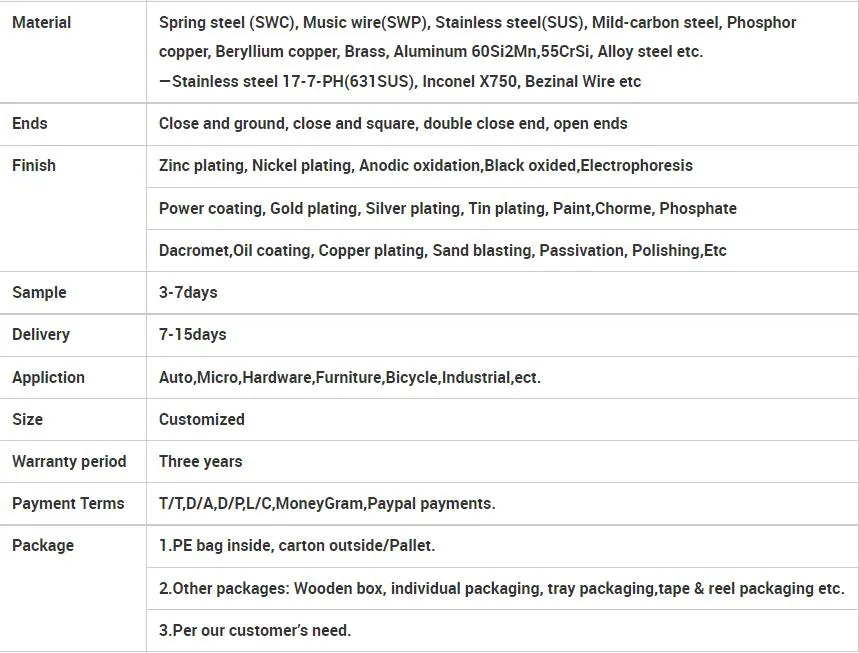This screenshot has height=653, width=859.
Task: Click the "Three years" warranty value
Action: click(x=201, y=462)
